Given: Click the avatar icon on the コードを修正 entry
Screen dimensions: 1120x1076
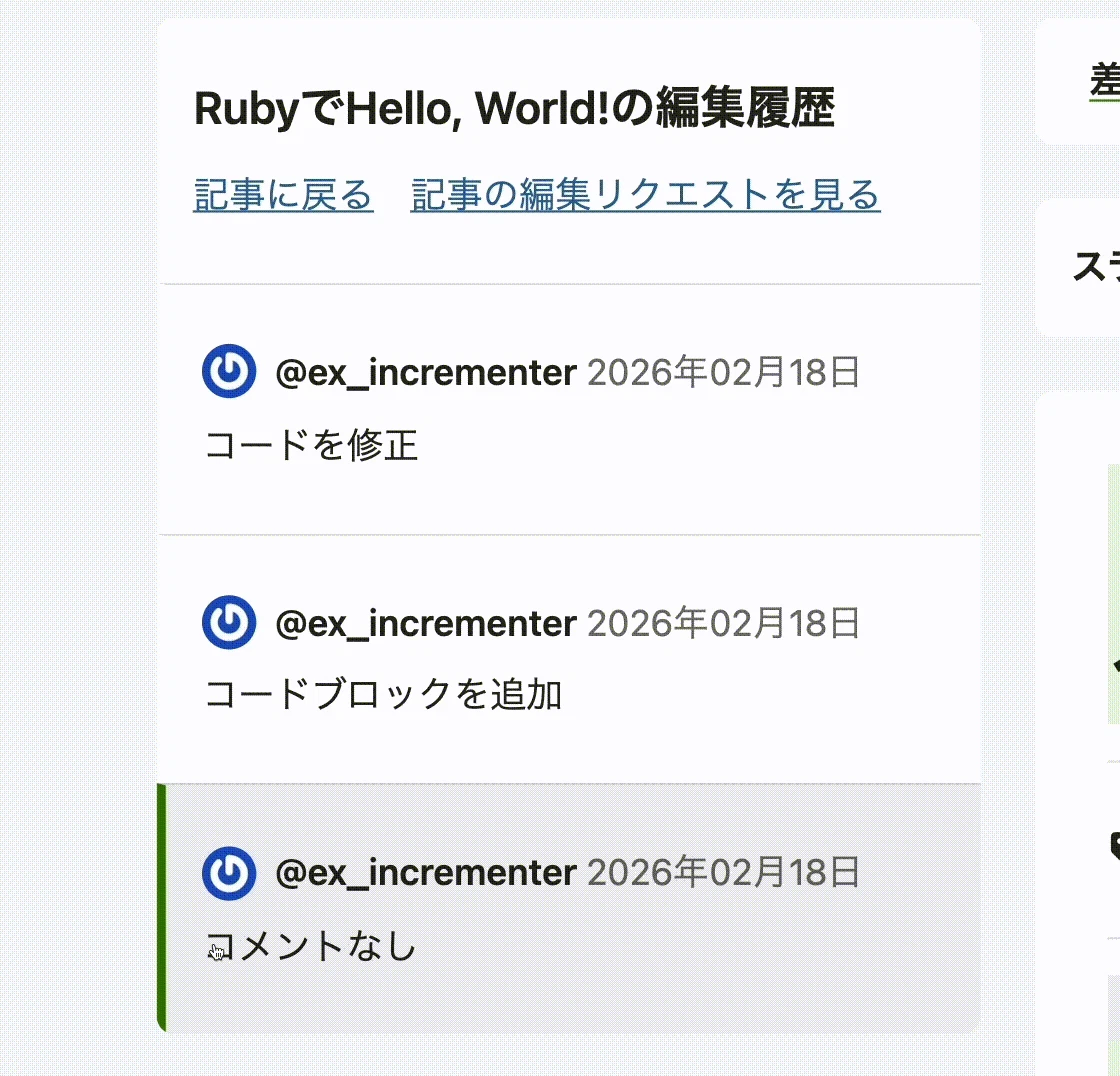Looking at the screenshot, I should click(229, 371).
